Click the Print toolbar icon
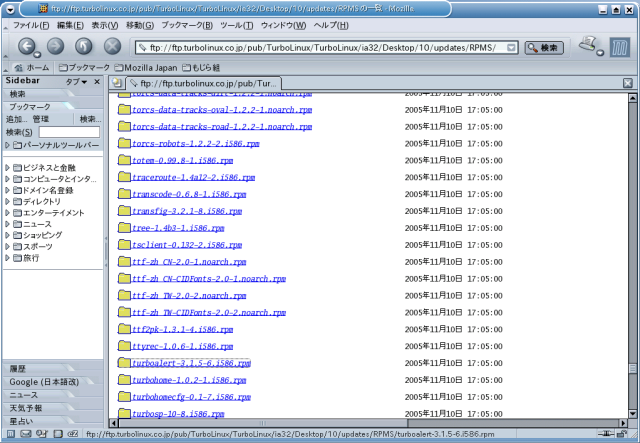The image size is (640, 443). (588, 44)
